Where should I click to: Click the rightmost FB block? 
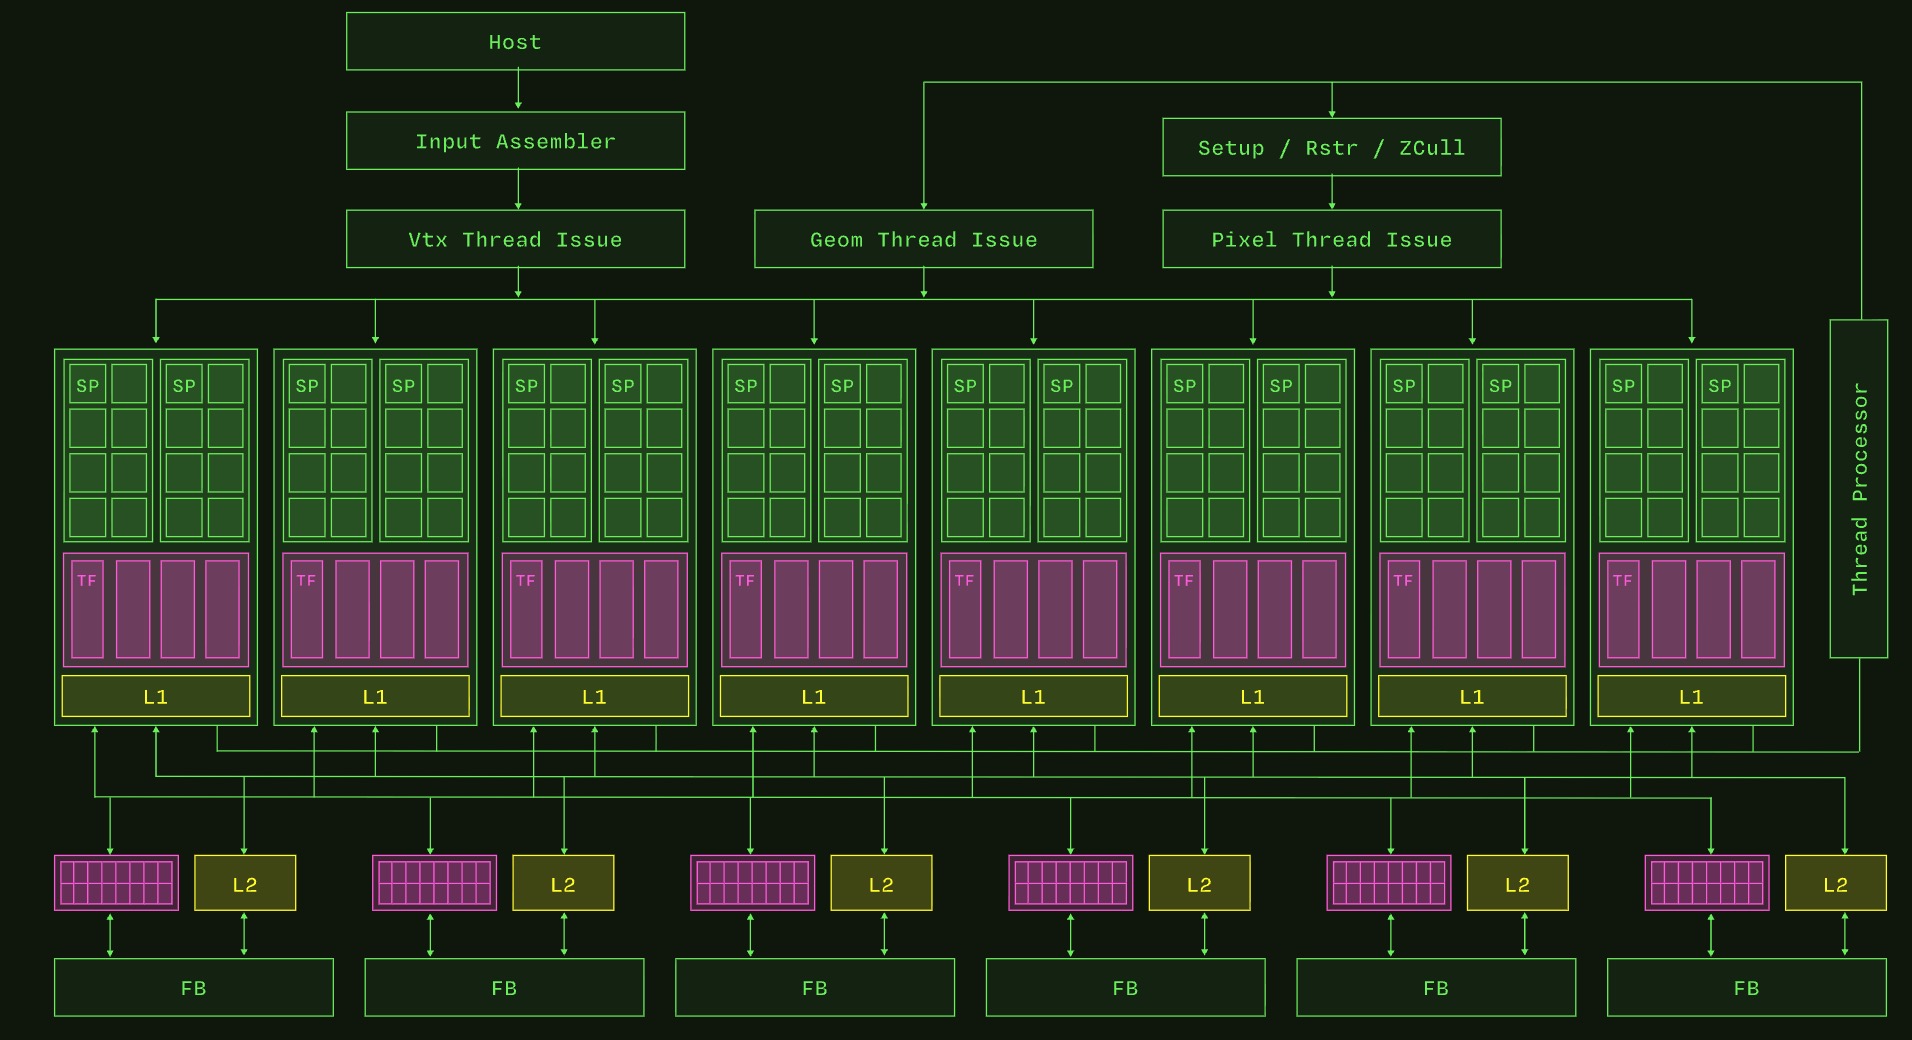(x=1746, y=988)
